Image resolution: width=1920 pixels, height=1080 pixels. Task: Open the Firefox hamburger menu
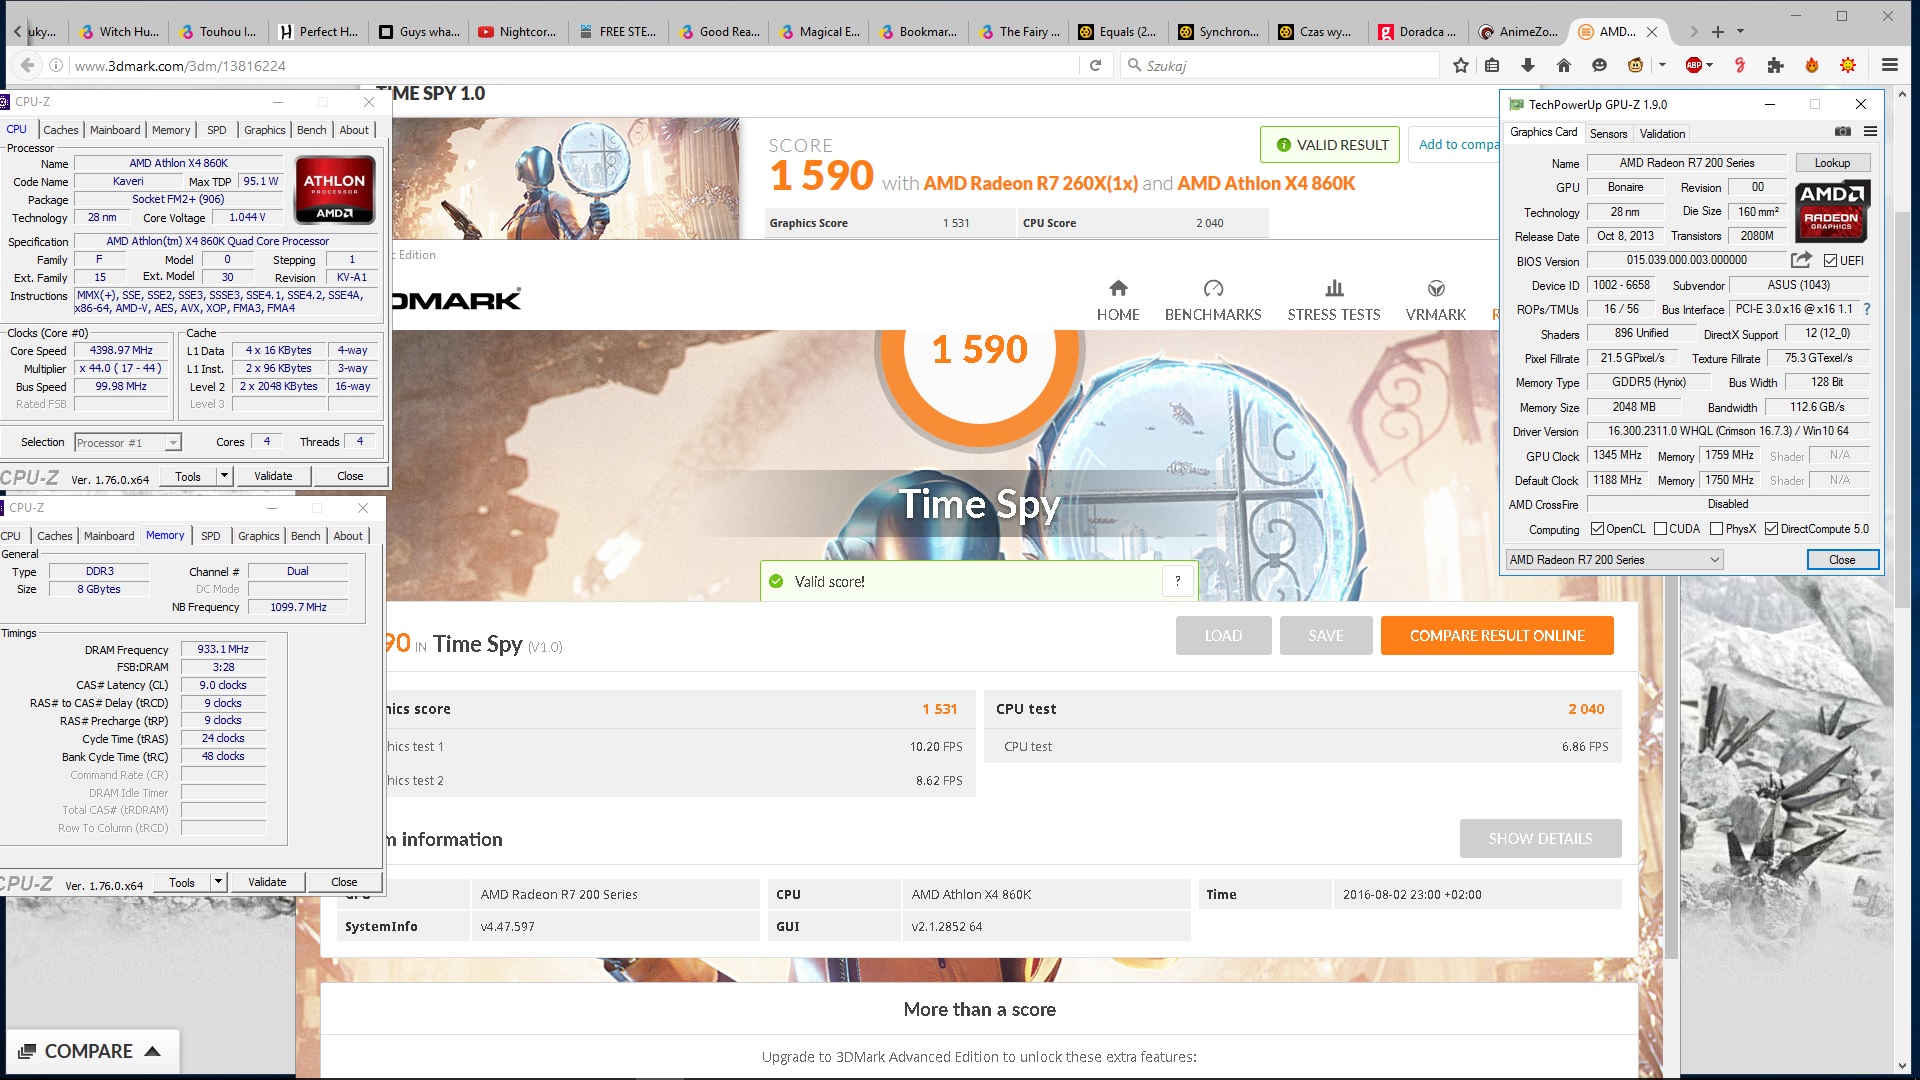pyautogui.click(x=1890, y=65)
